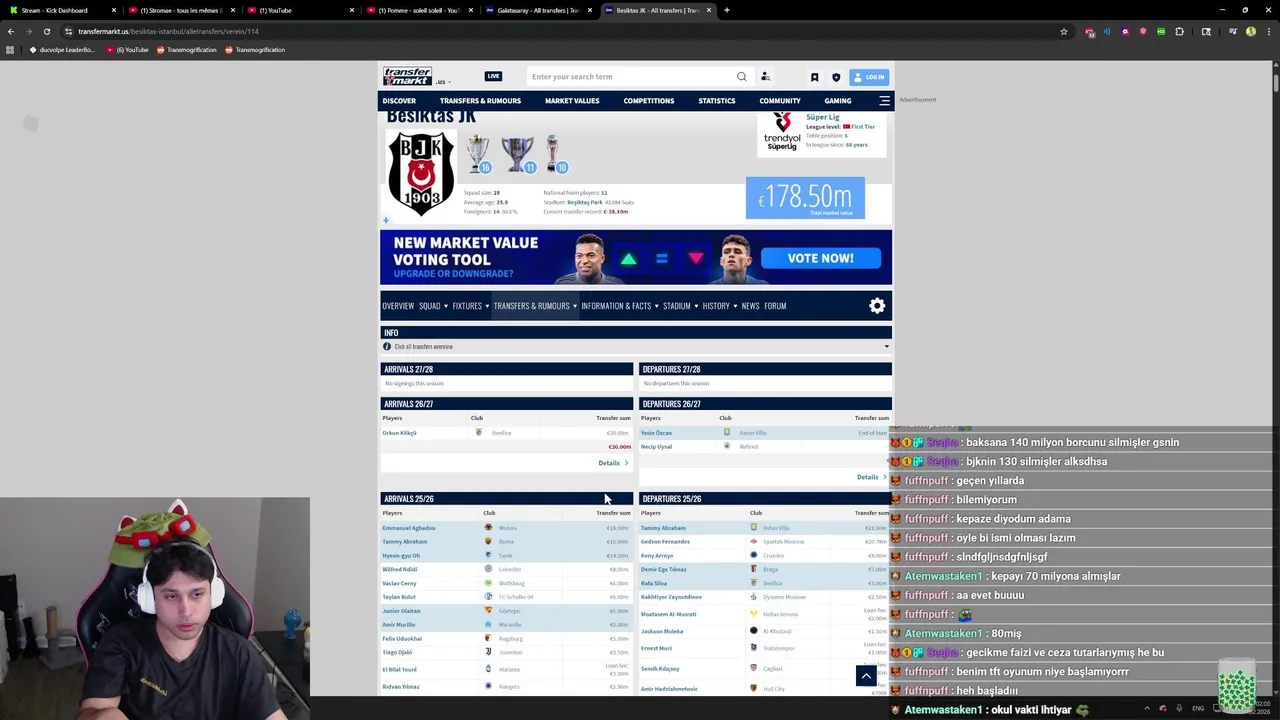Image resolution: width=1280 pixels, height=720 pixels.
Task: Open Rafa Silva player link
Action: click(x=654, y=583)
